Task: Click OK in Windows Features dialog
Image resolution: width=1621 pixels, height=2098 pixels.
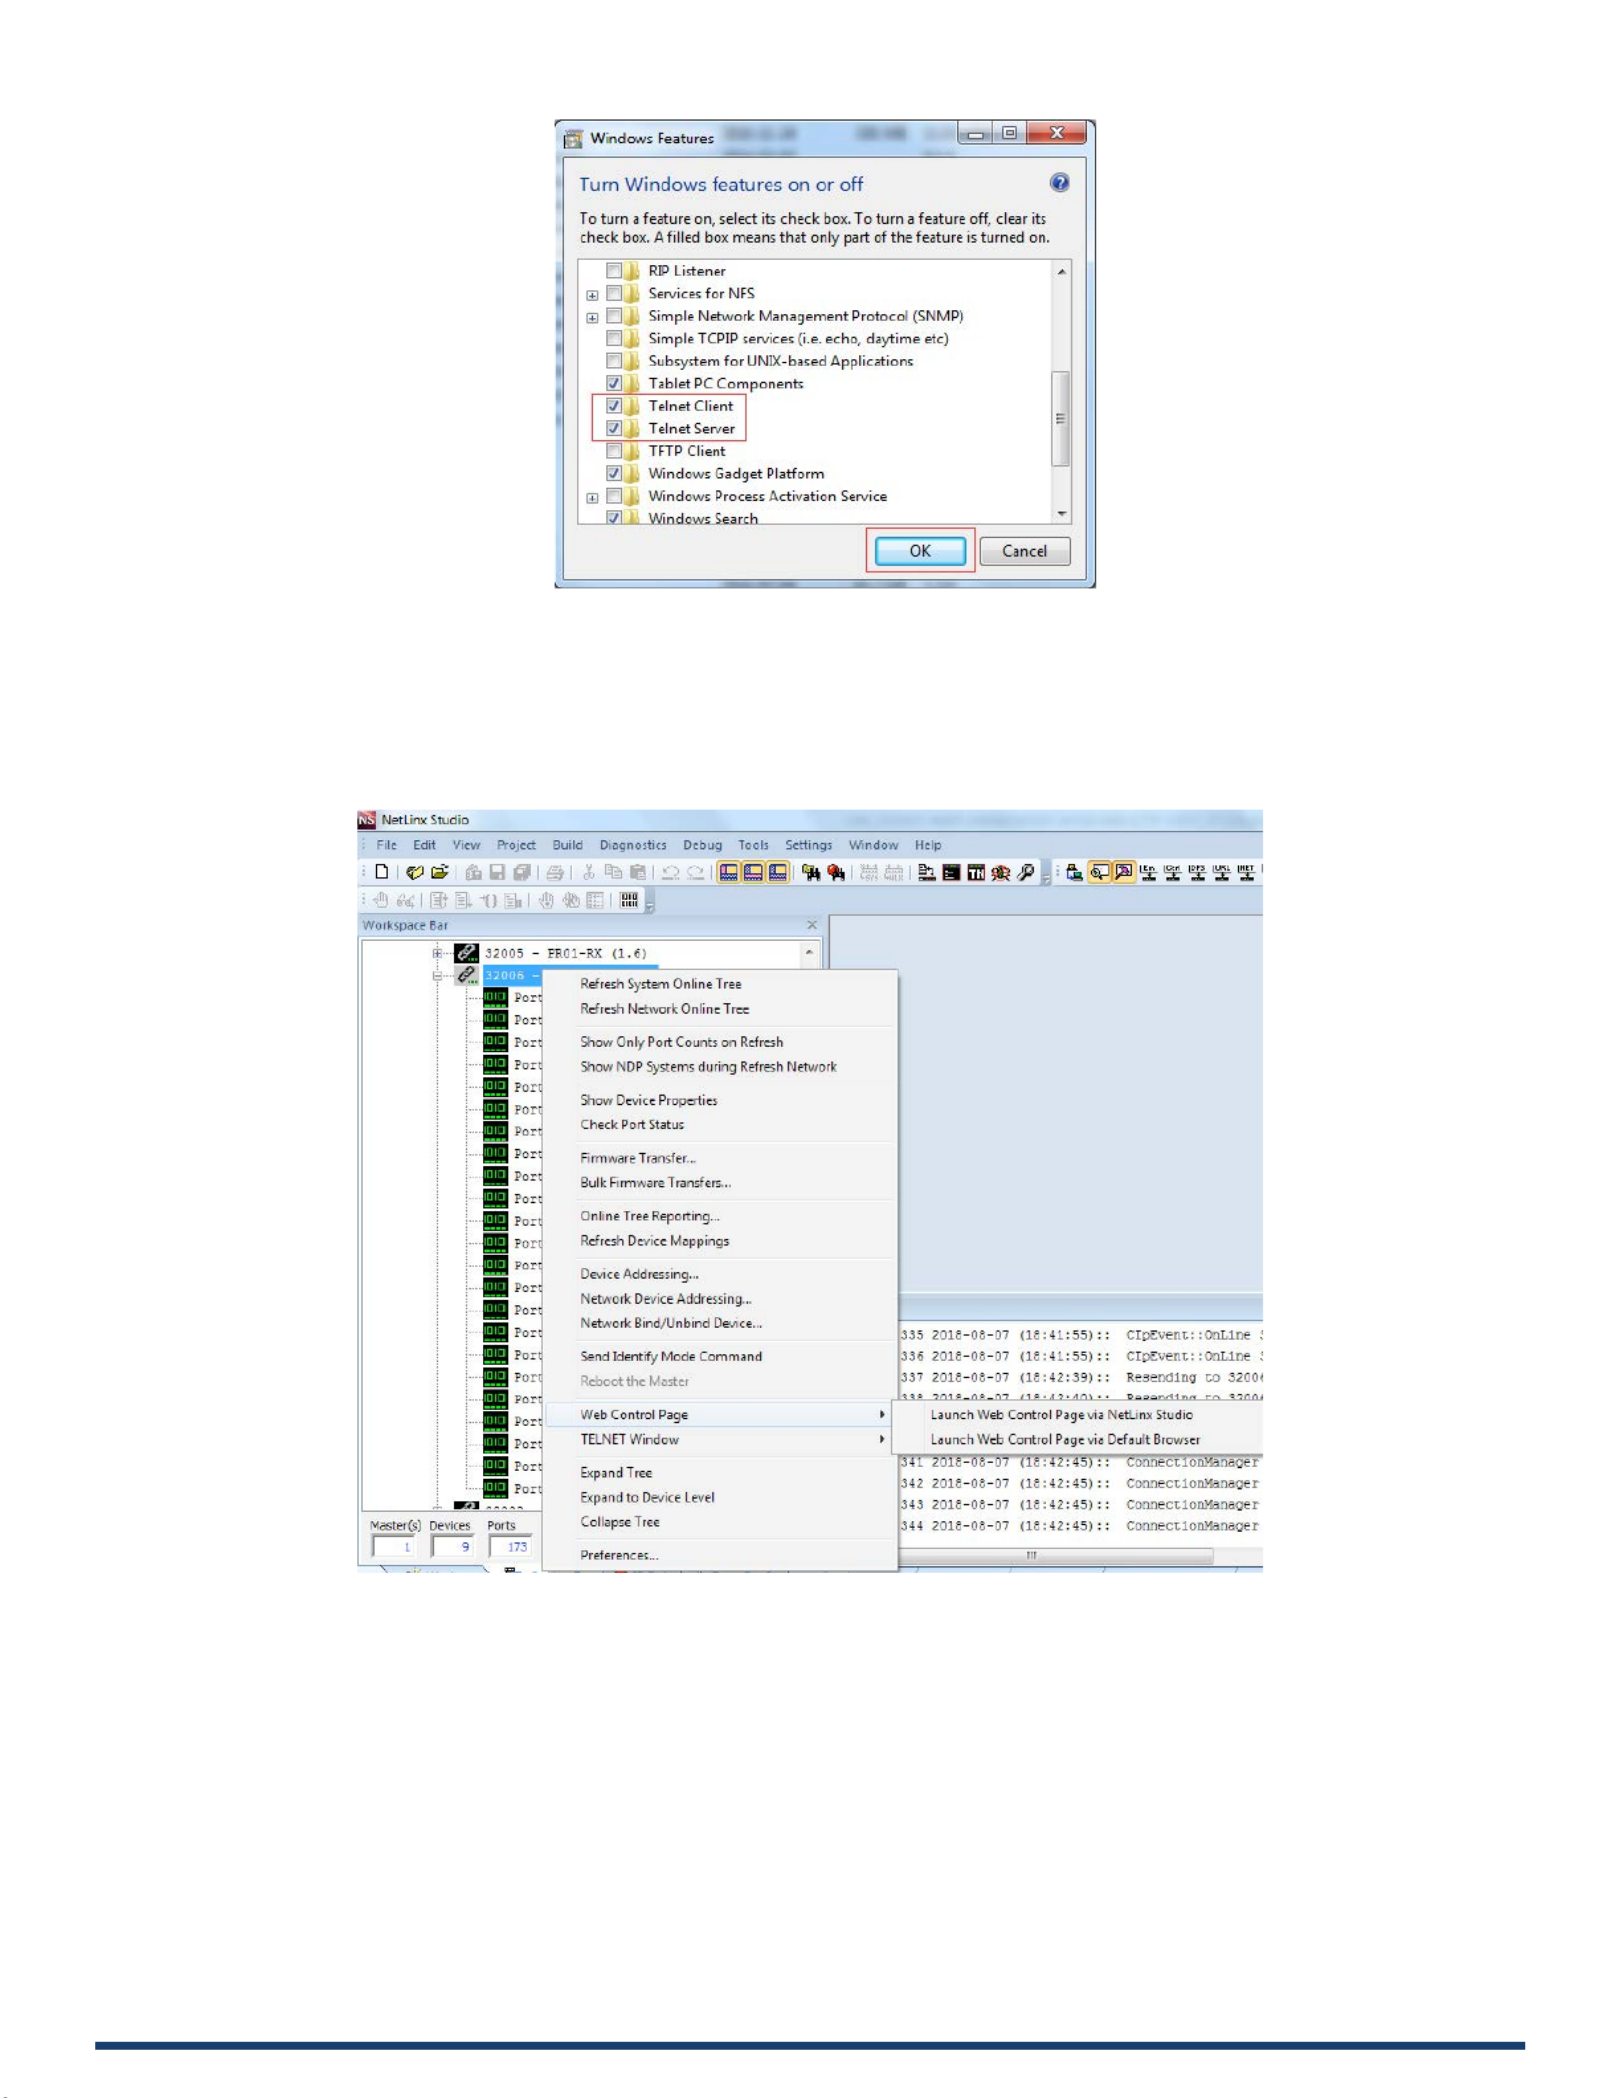Action: coord(920,551)
